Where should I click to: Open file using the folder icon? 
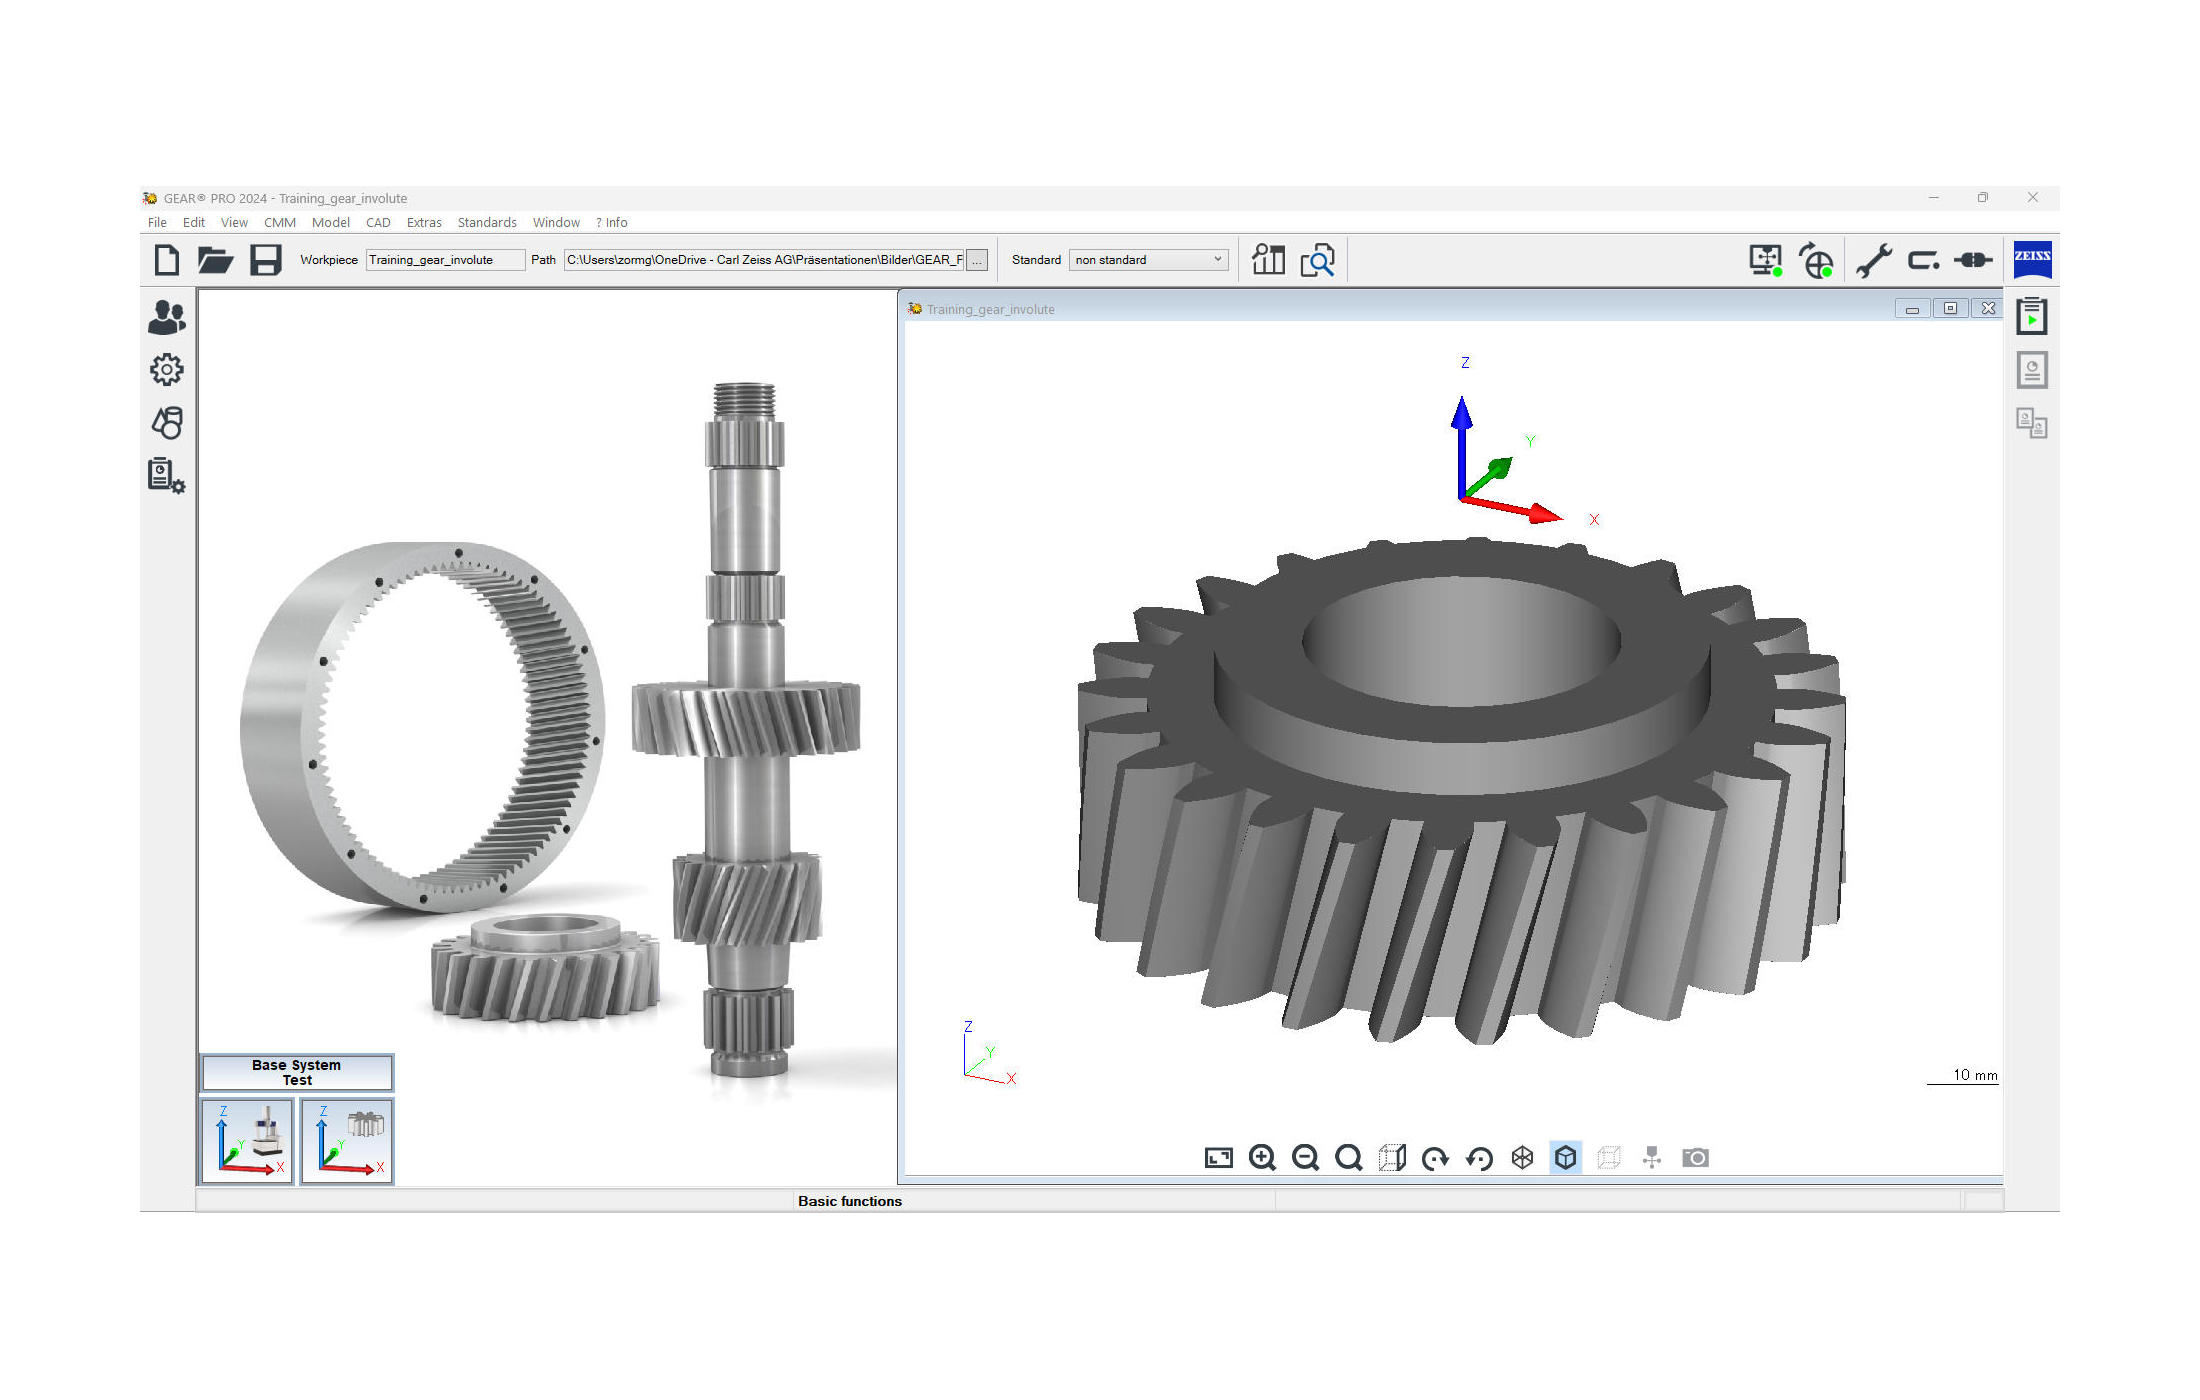[215, 260]
